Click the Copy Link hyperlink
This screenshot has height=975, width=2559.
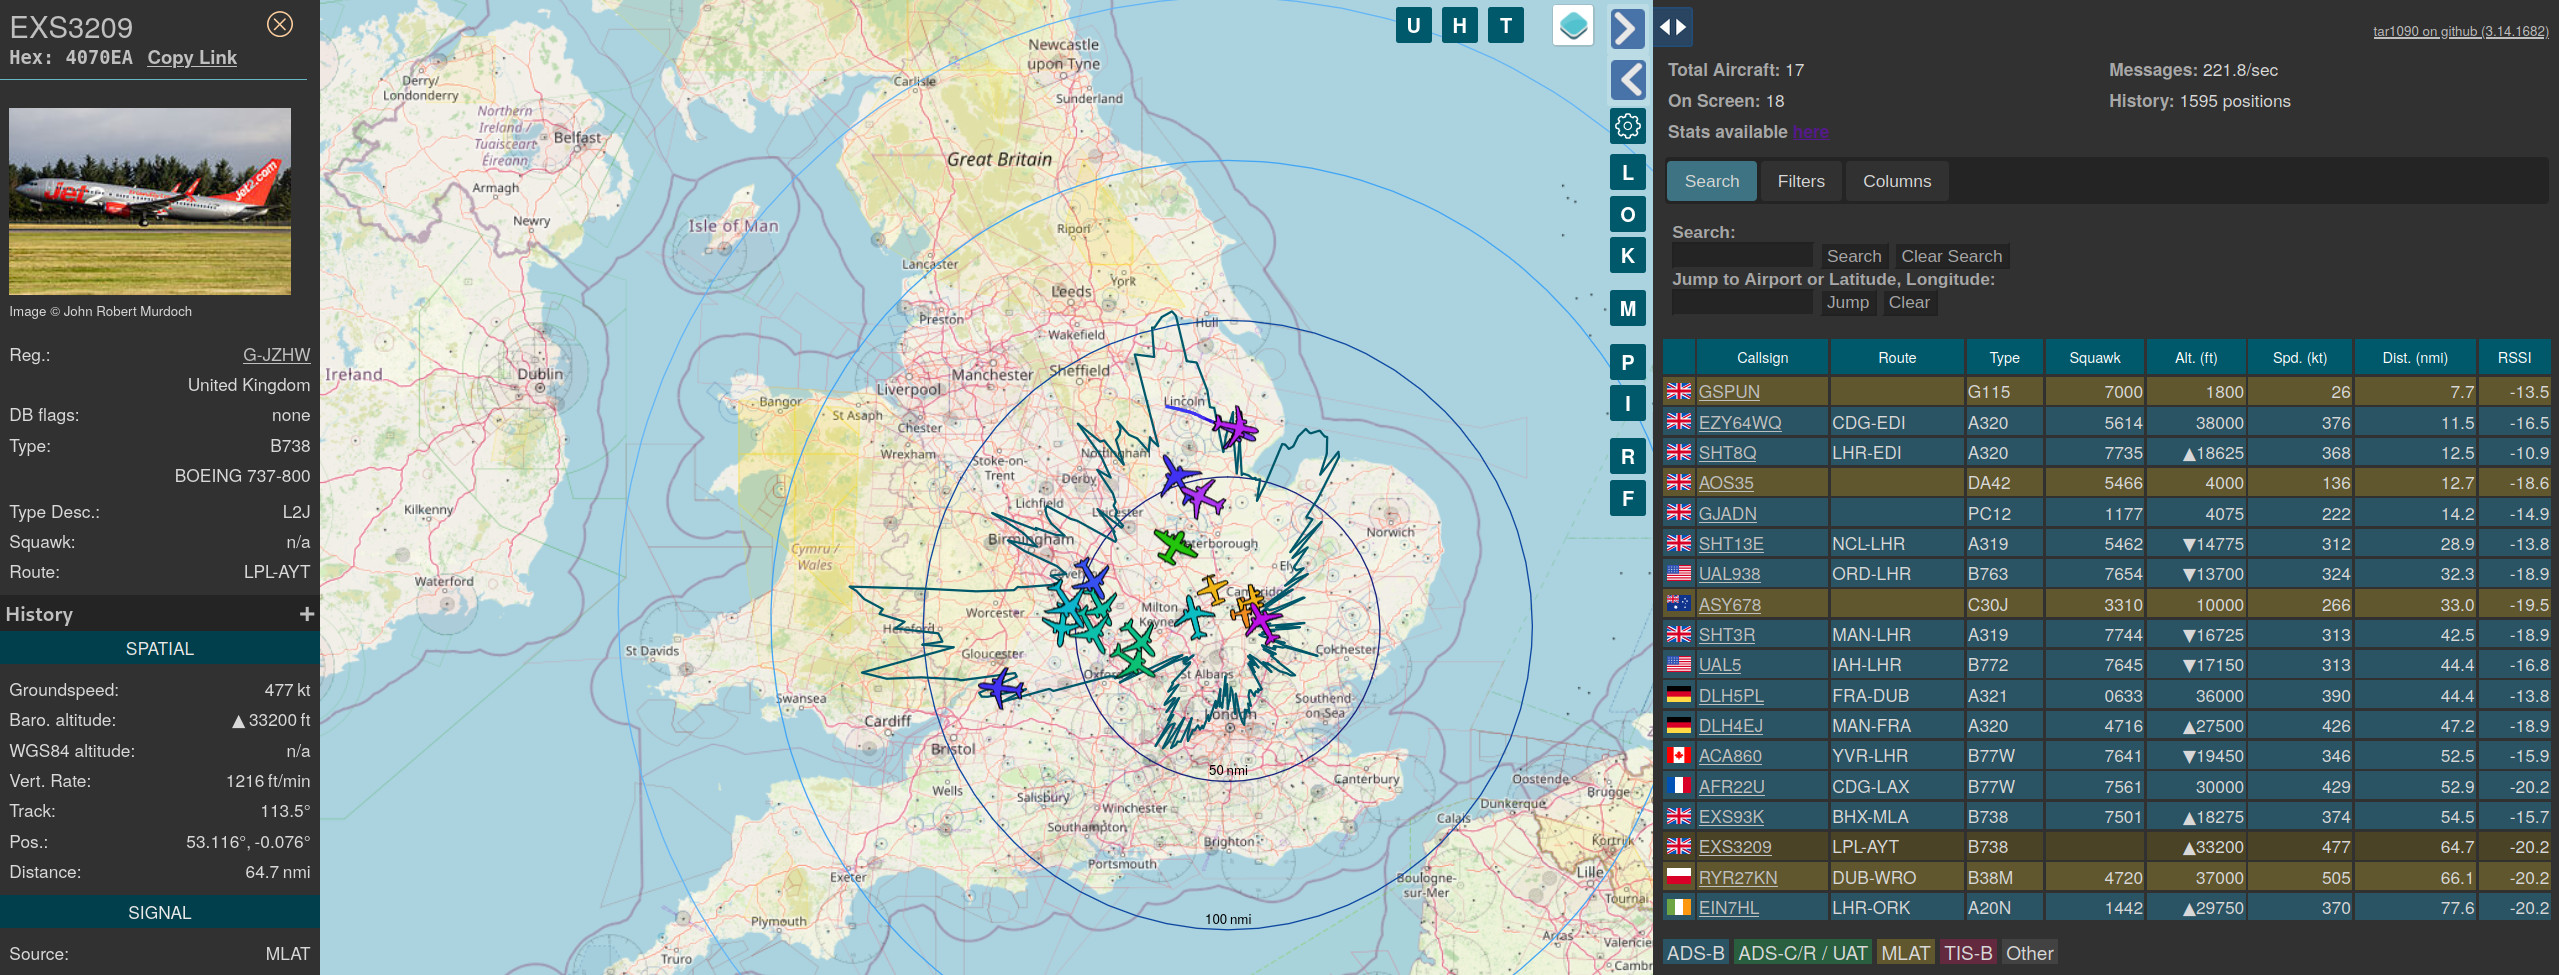tap(192, 58)
